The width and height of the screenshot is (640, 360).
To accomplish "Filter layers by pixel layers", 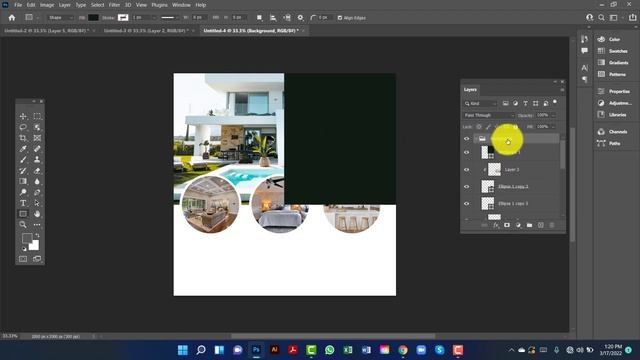I will 505,104.
